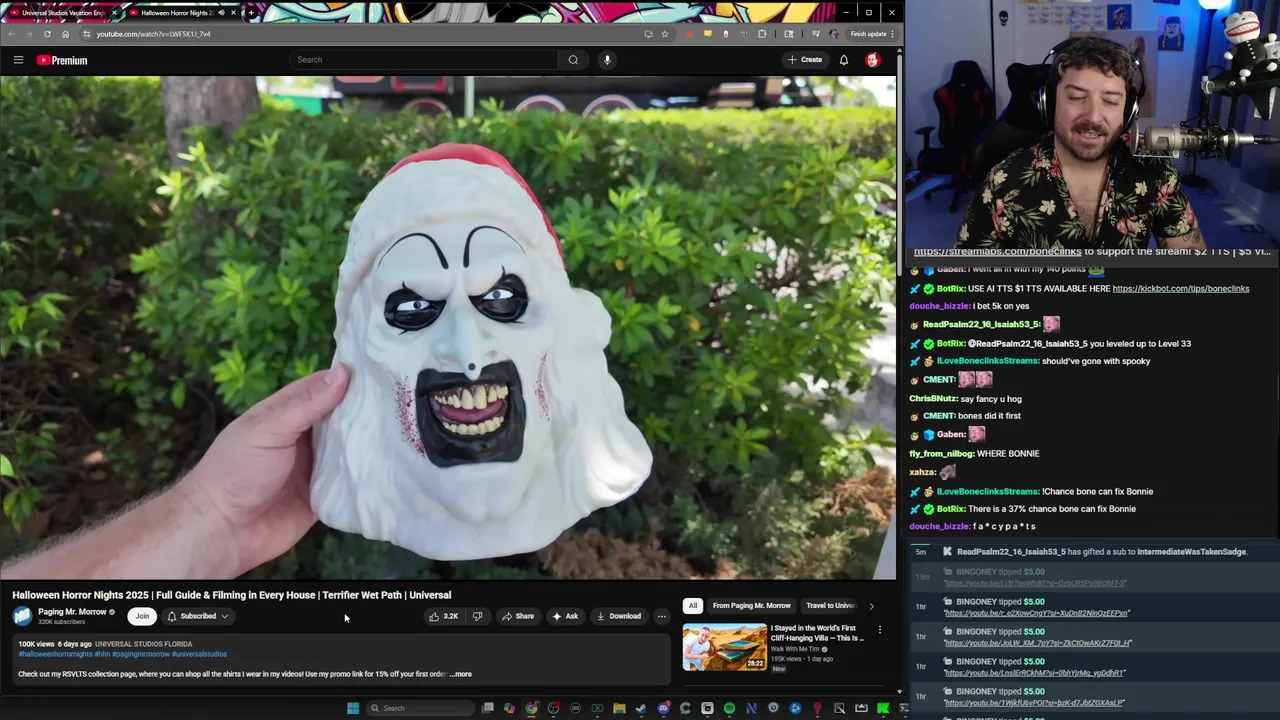Click the Finish update browser button
Viewport: 1280px width, 720px height.
click(x=869, y=34)
